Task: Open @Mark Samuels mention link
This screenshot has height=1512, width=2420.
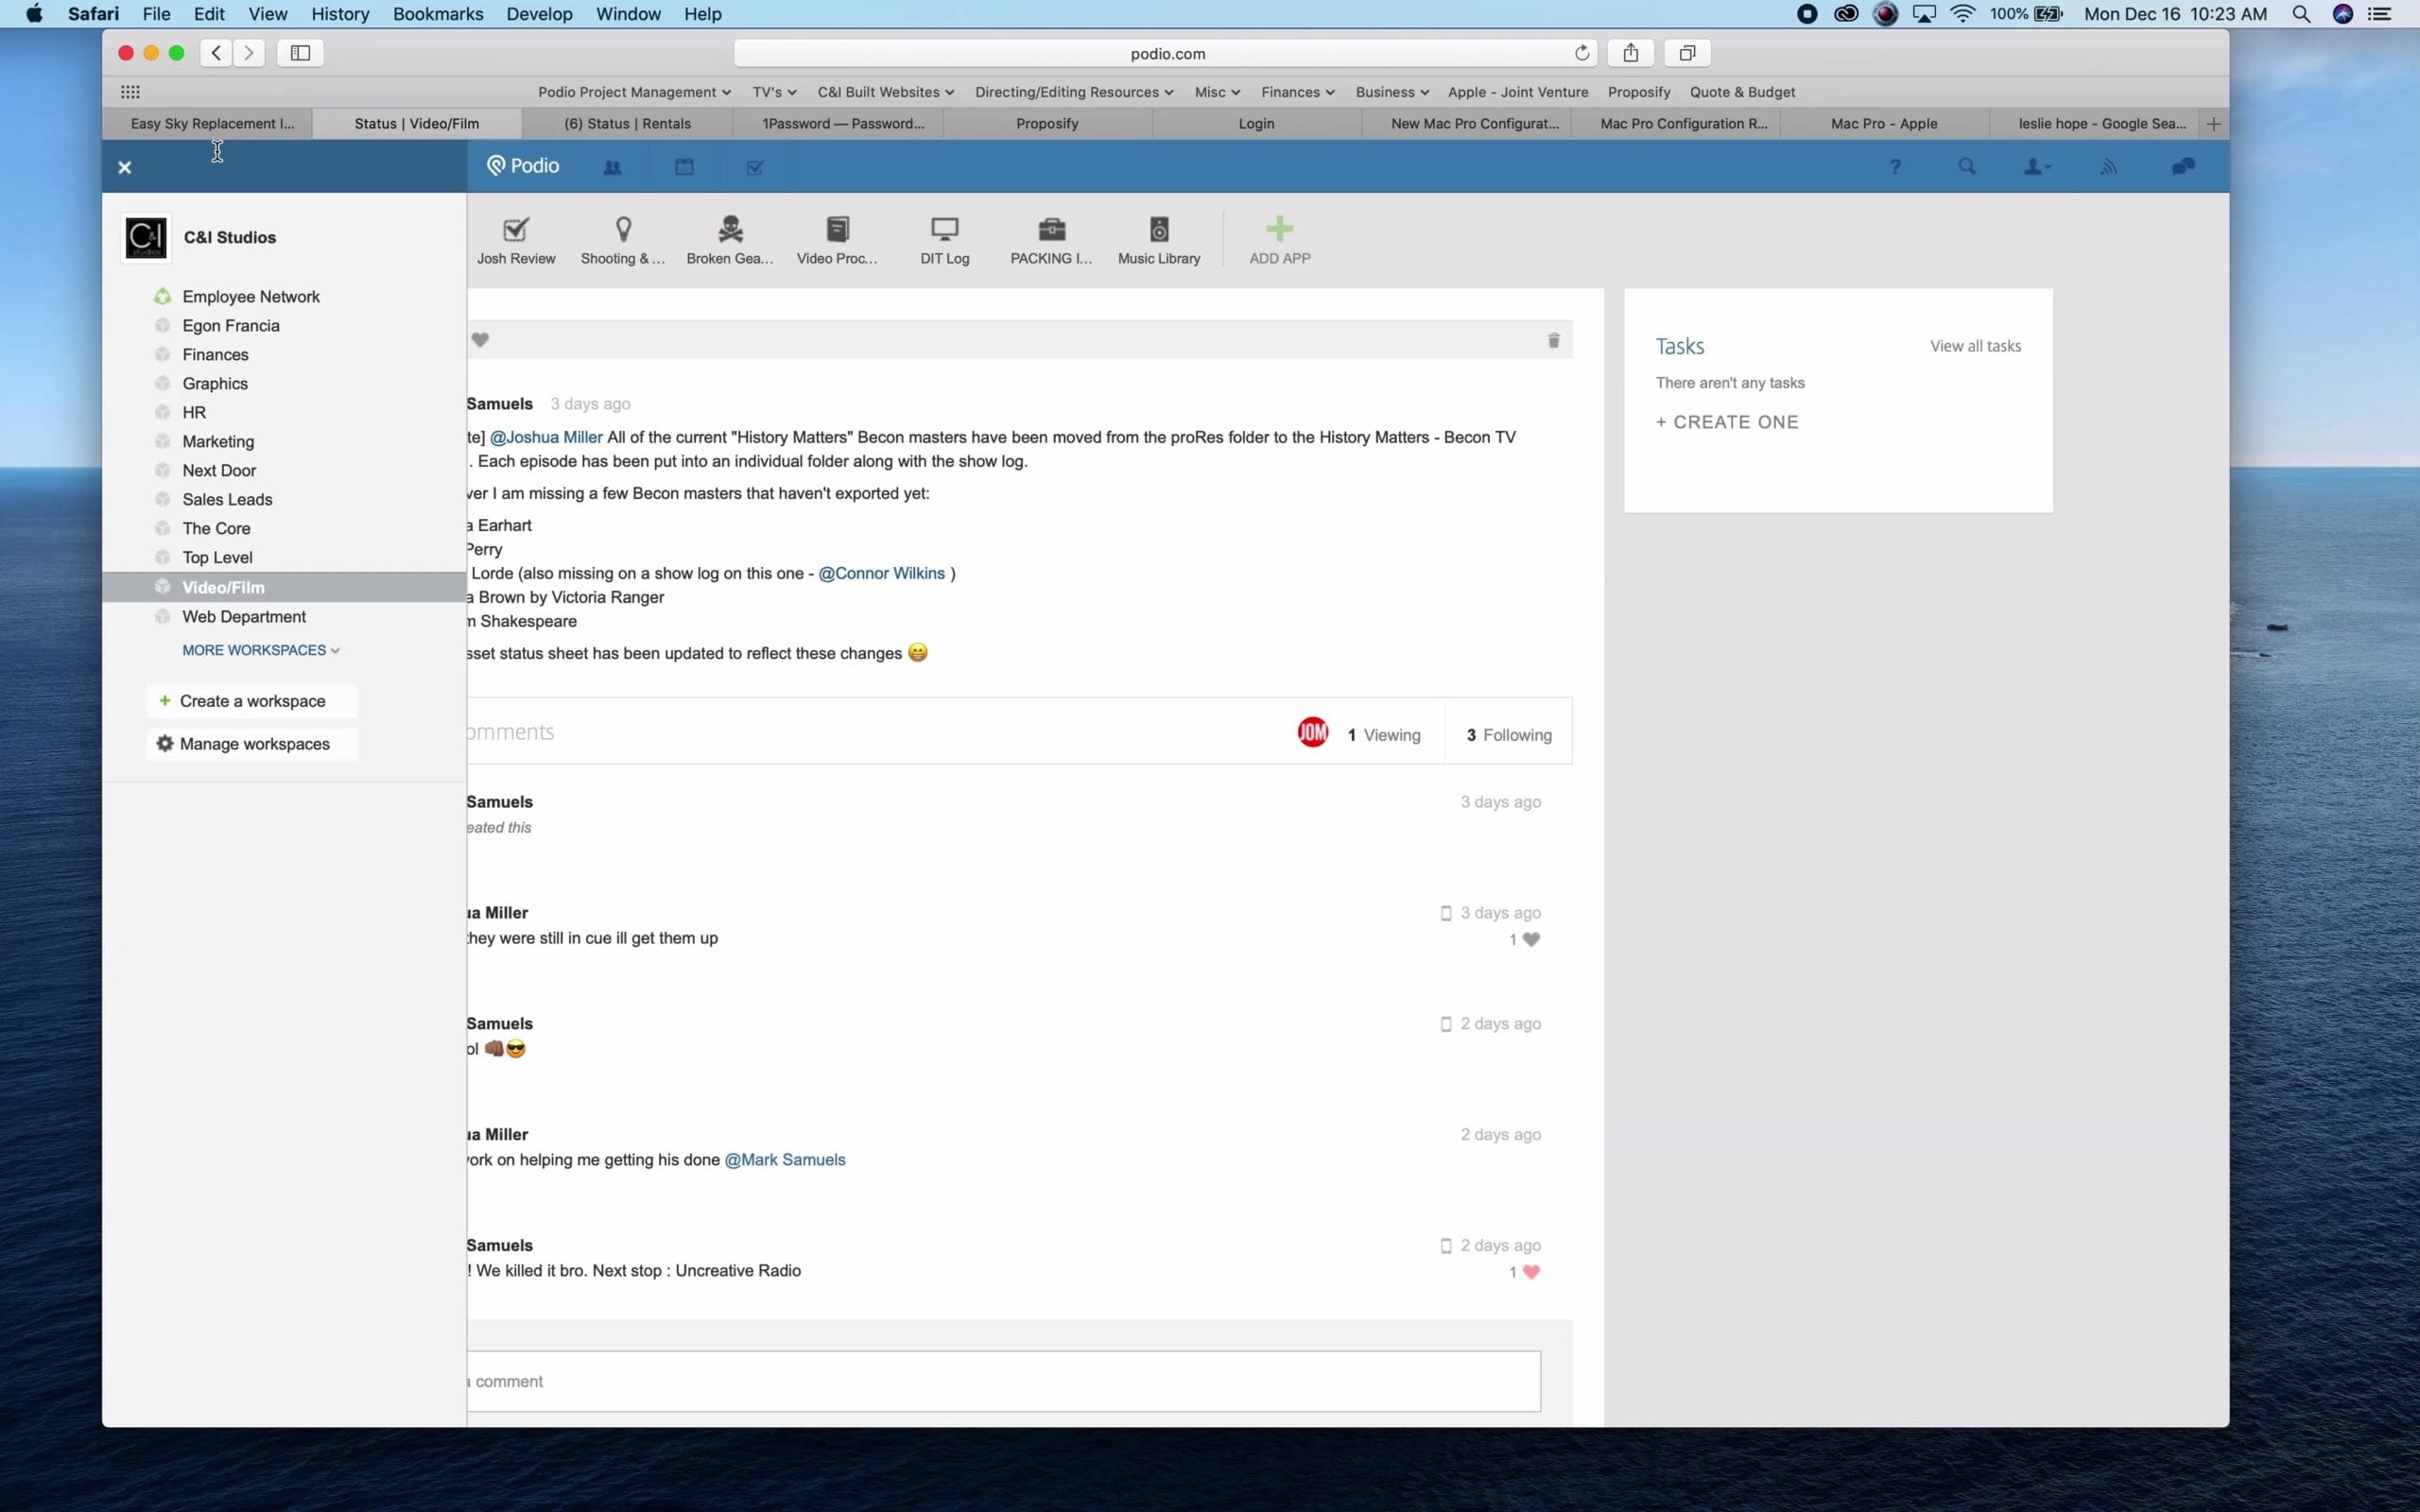Action: point(784,1160)
